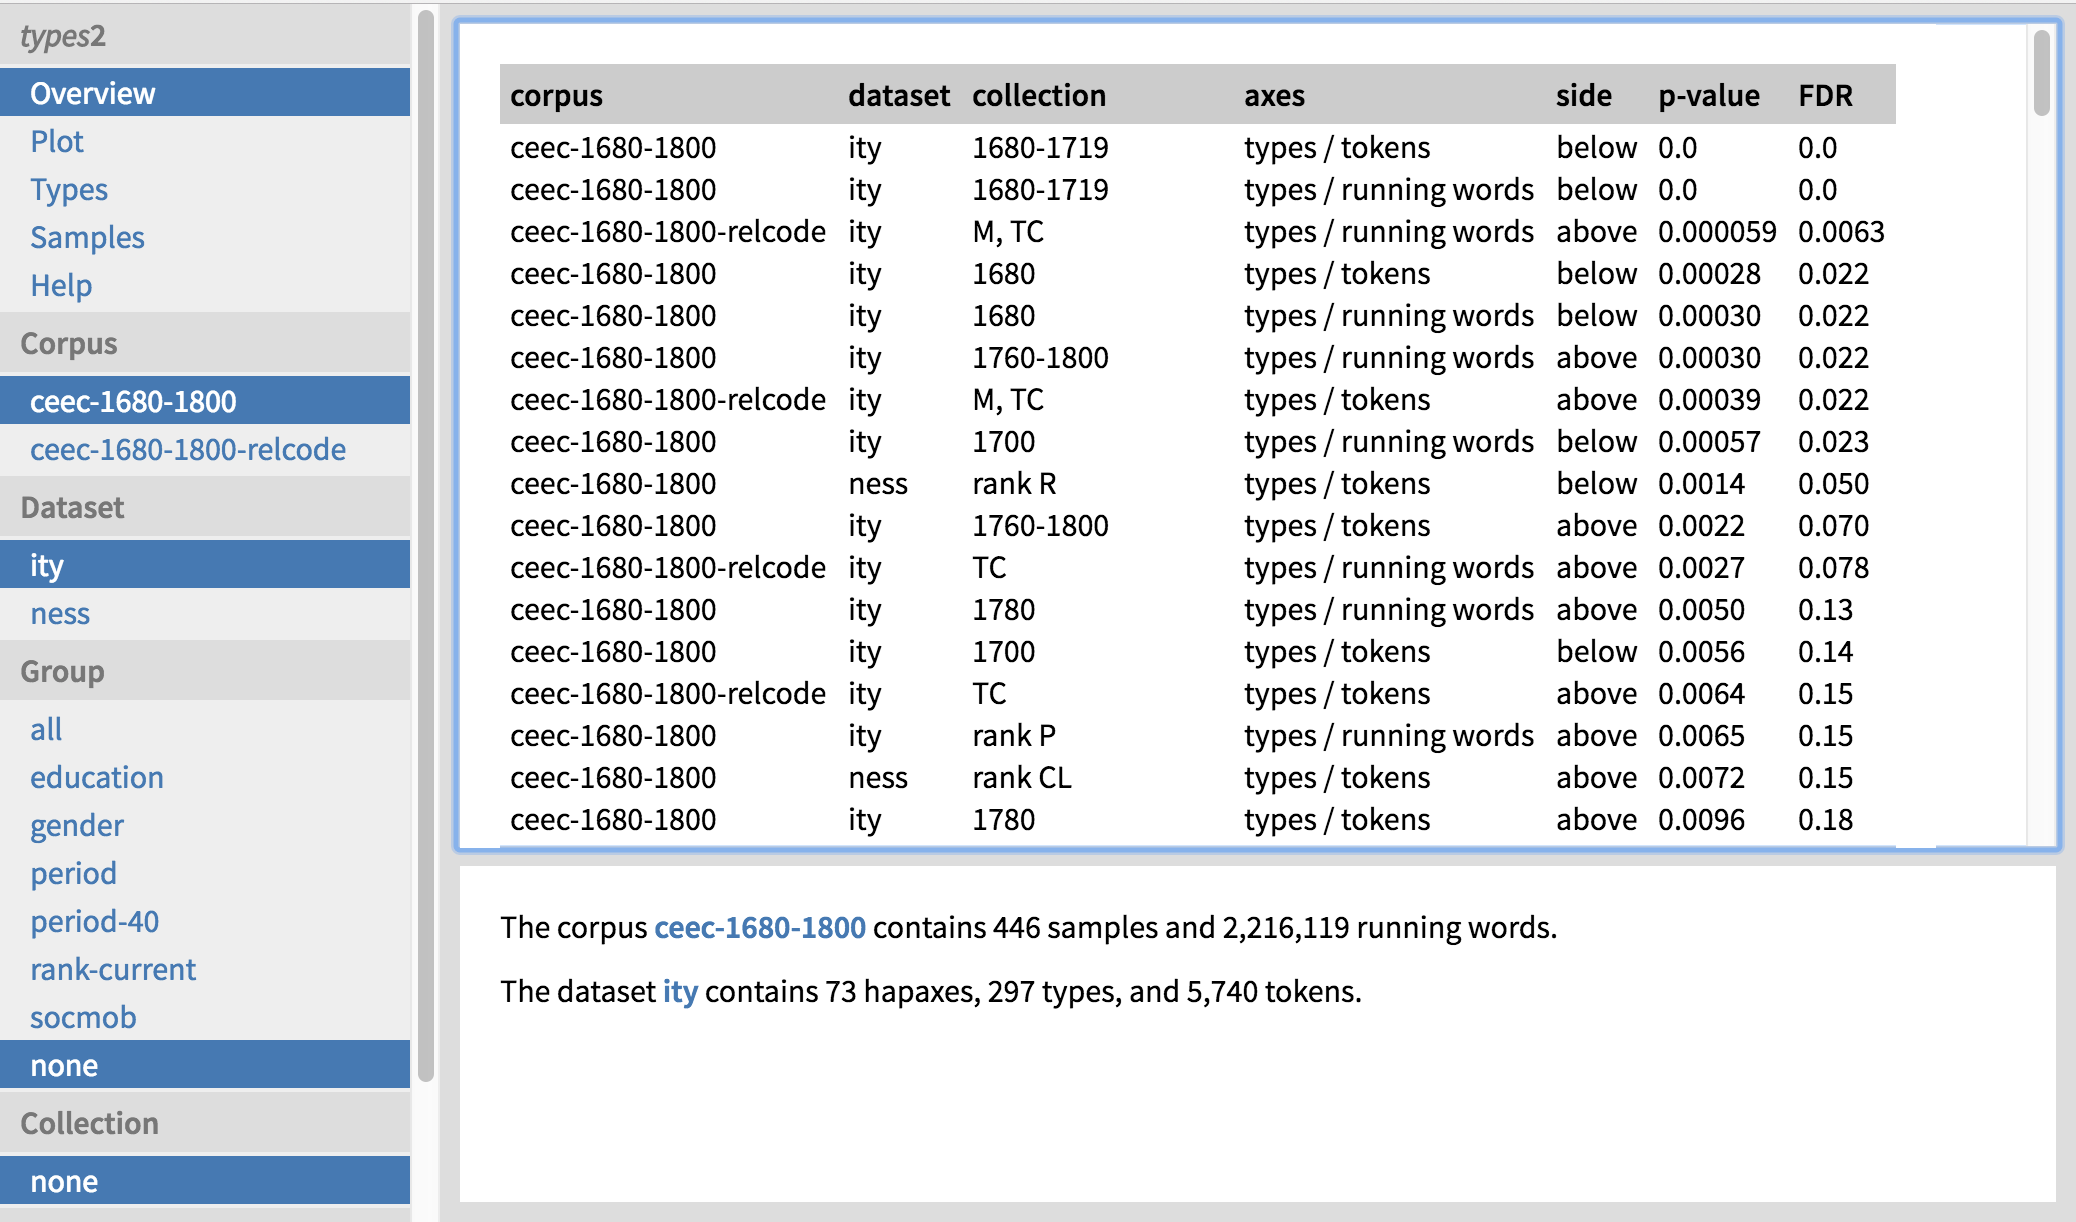2076x1222 pixels.
Task: Click the FDR value 0.14
Action: 1825,651
